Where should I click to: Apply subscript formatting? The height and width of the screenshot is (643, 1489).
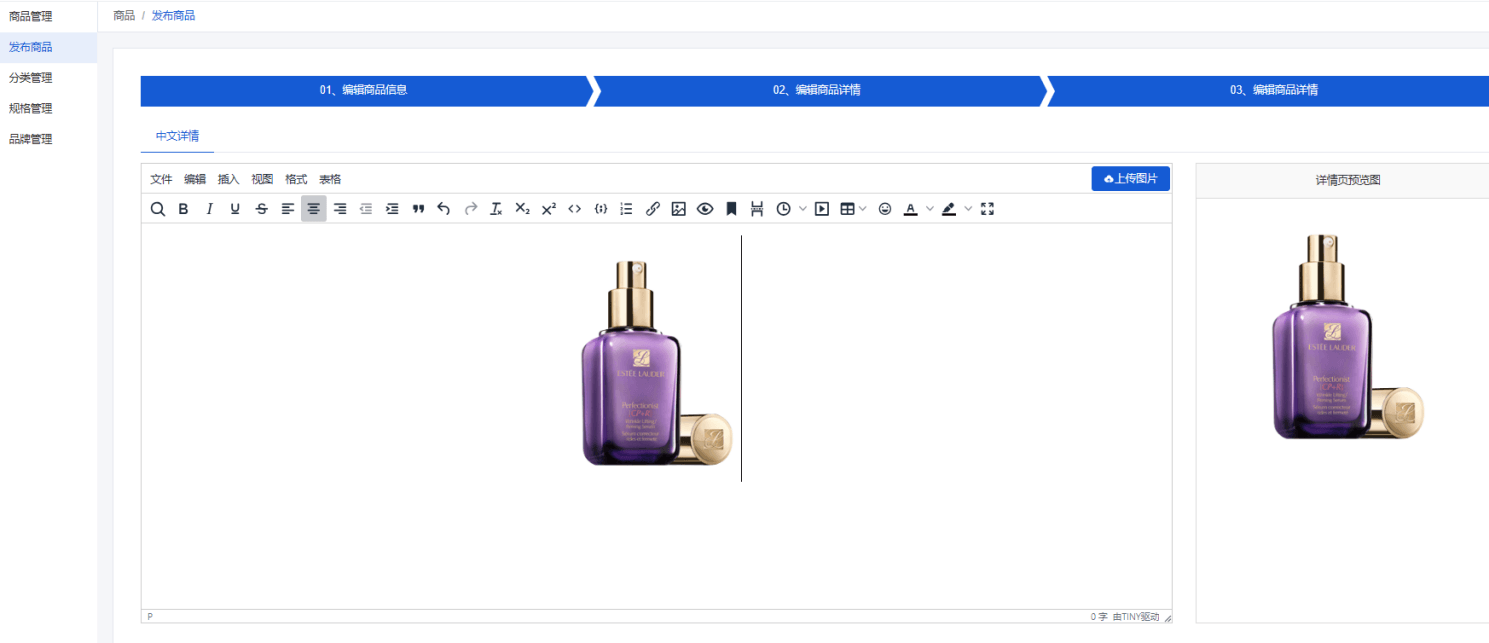(x=522, y=209)
